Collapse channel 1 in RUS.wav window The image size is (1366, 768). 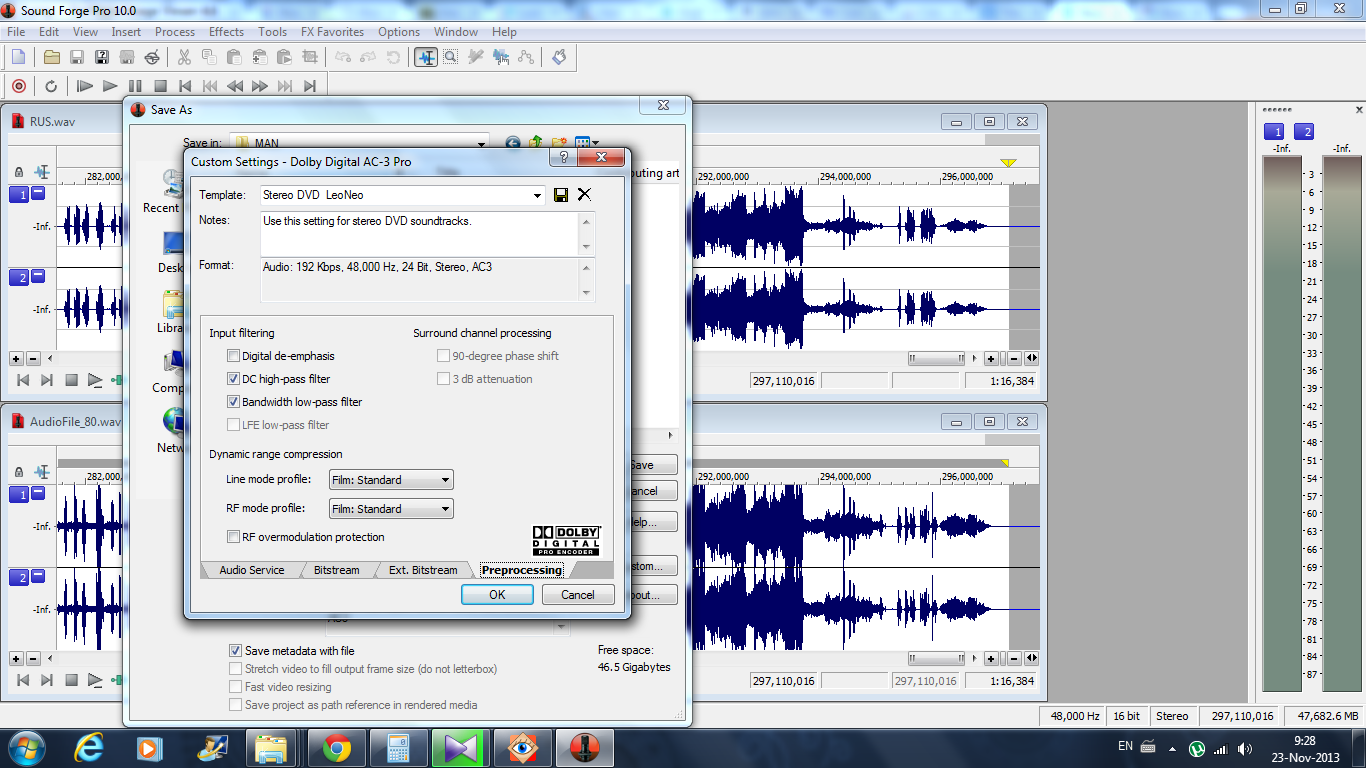pyautogui.click(x=38, y=193)
